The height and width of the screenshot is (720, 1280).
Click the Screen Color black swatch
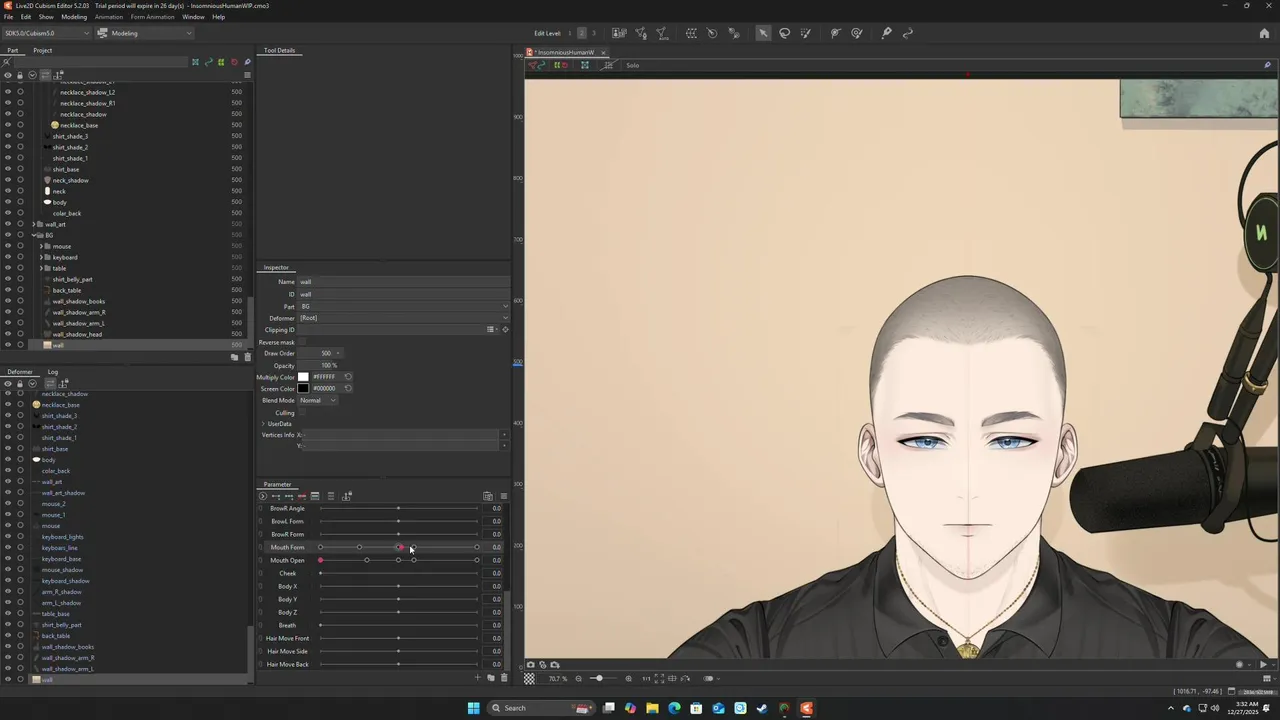(303, 389)
